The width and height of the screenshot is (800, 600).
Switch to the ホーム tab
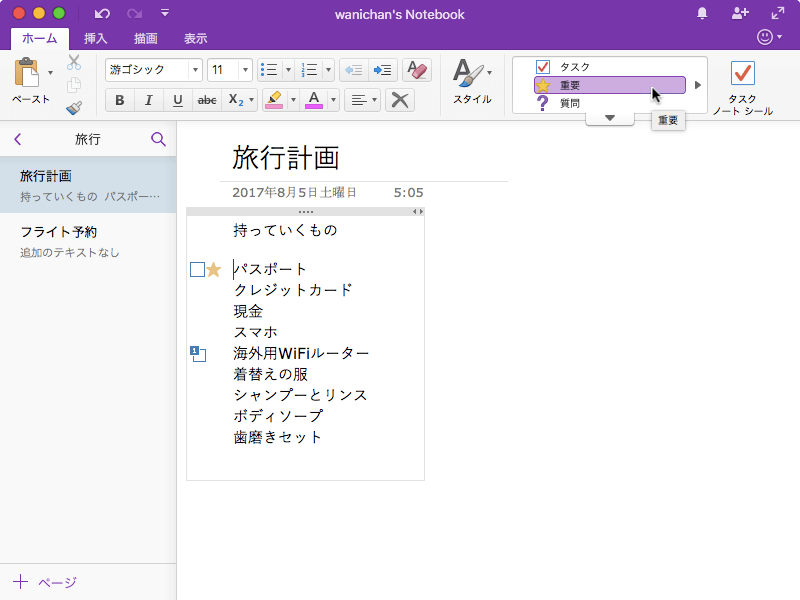(40, 38)
